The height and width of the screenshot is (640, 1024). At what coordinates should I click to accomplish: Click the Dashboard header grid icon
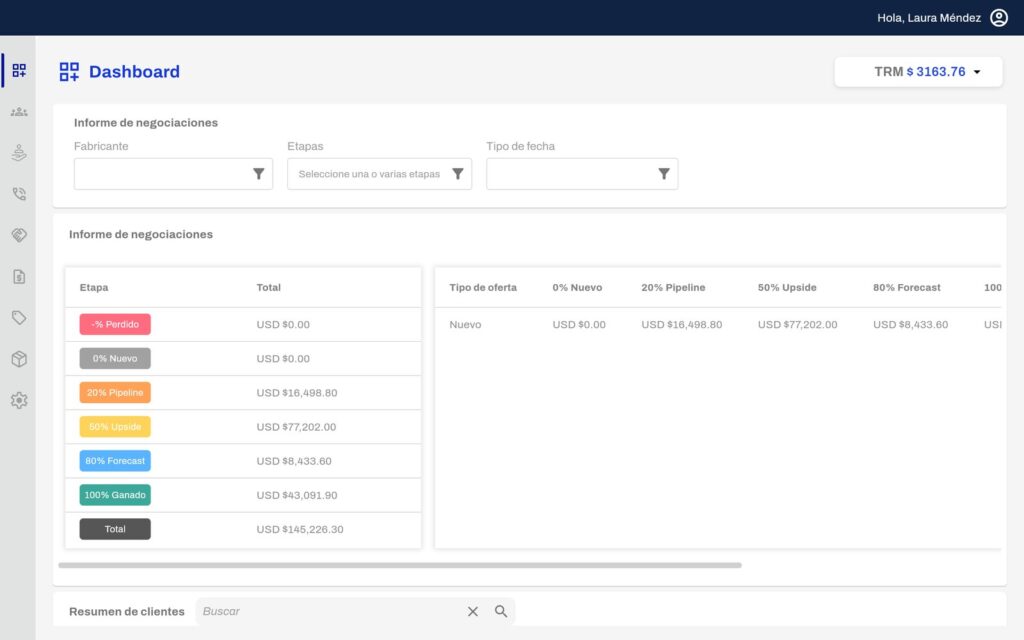coord(69,72)
